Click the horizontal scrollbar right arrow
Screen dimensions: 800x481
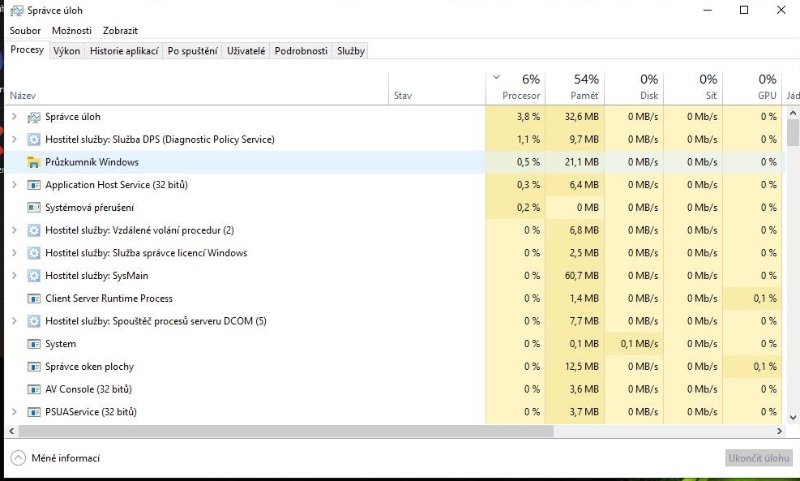pos(779,431)
